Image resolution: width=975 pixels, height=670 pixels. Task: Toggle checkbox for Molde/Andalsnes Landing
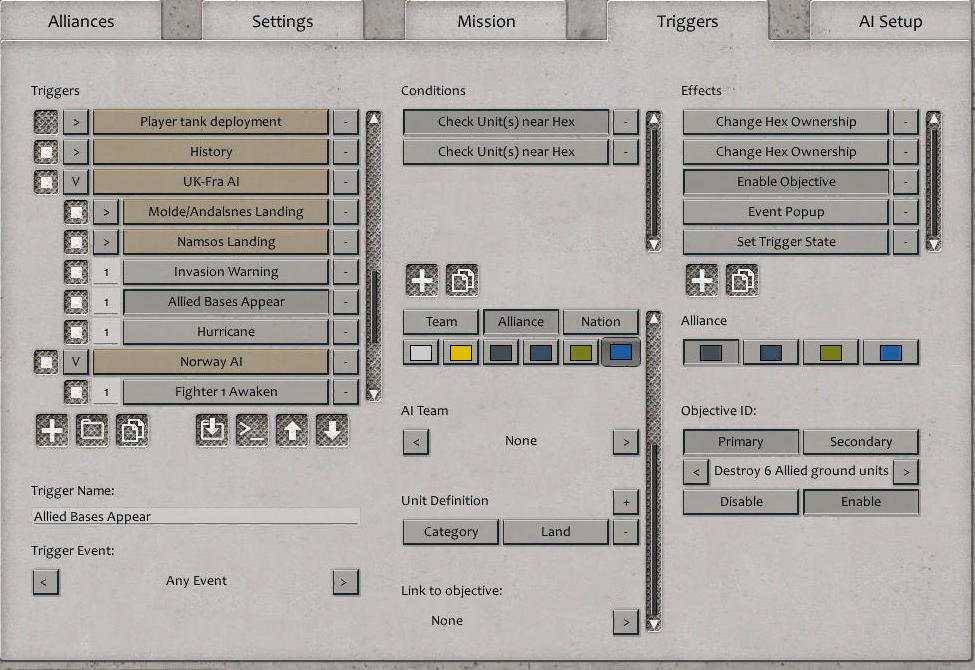(x=76, y=212)
